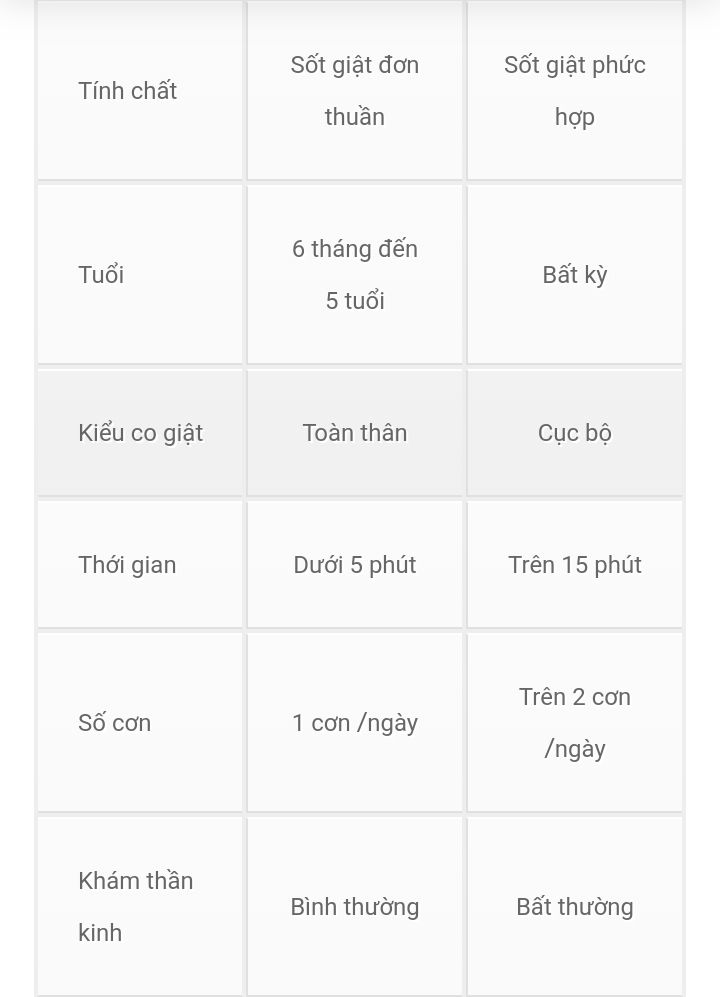Select the 'Kiểu co giật' row label
Screen dimensions: 720x997
coord(140,432)
